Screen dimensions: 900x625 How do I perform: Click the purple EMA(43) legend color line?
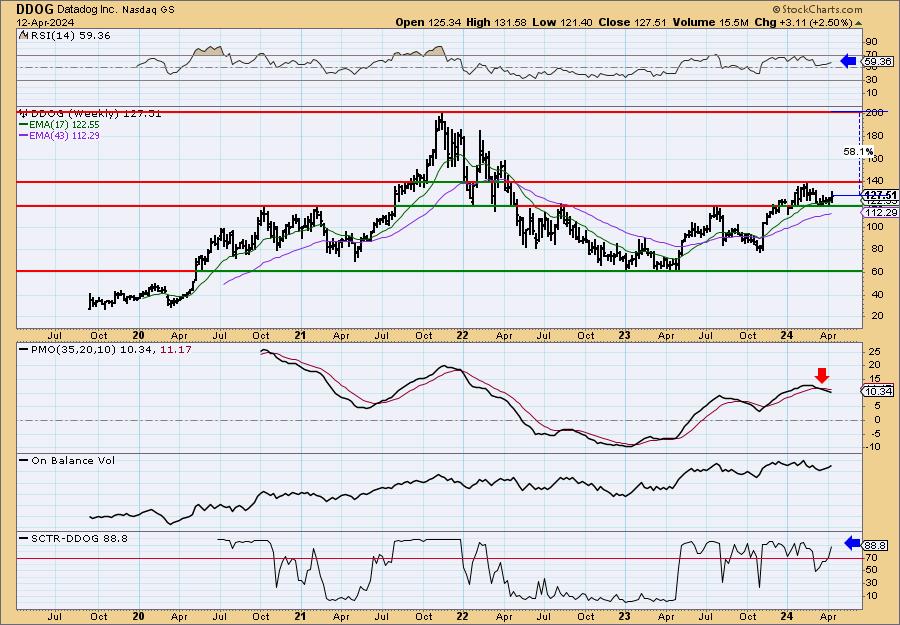click(24, 135)
